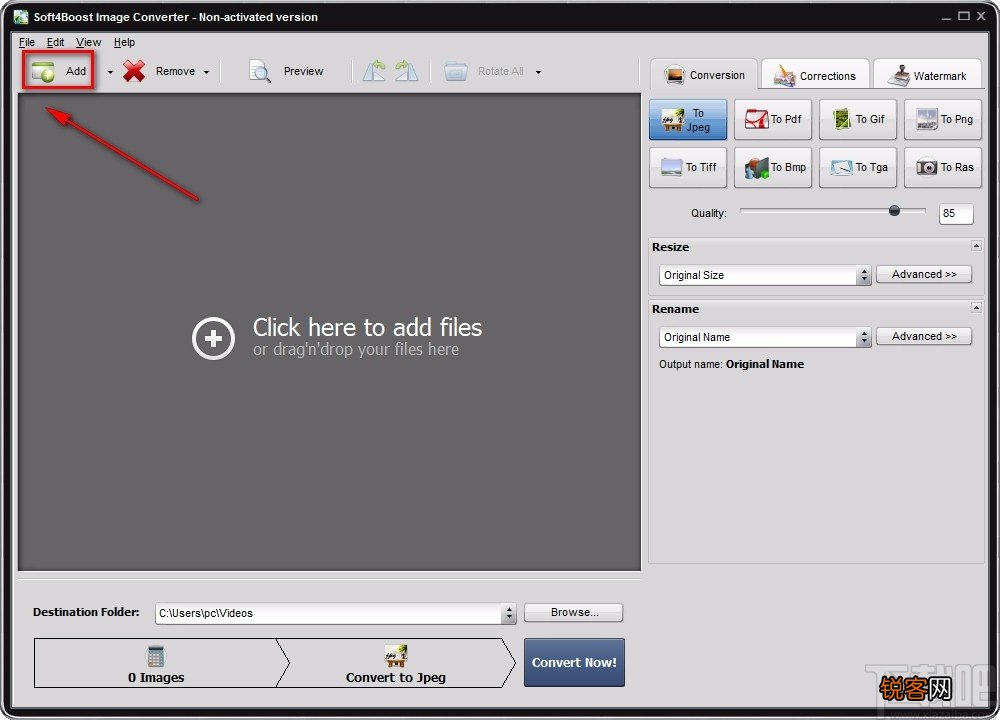
Task: Click the Add files toolbar button
Action: [58, 71]
